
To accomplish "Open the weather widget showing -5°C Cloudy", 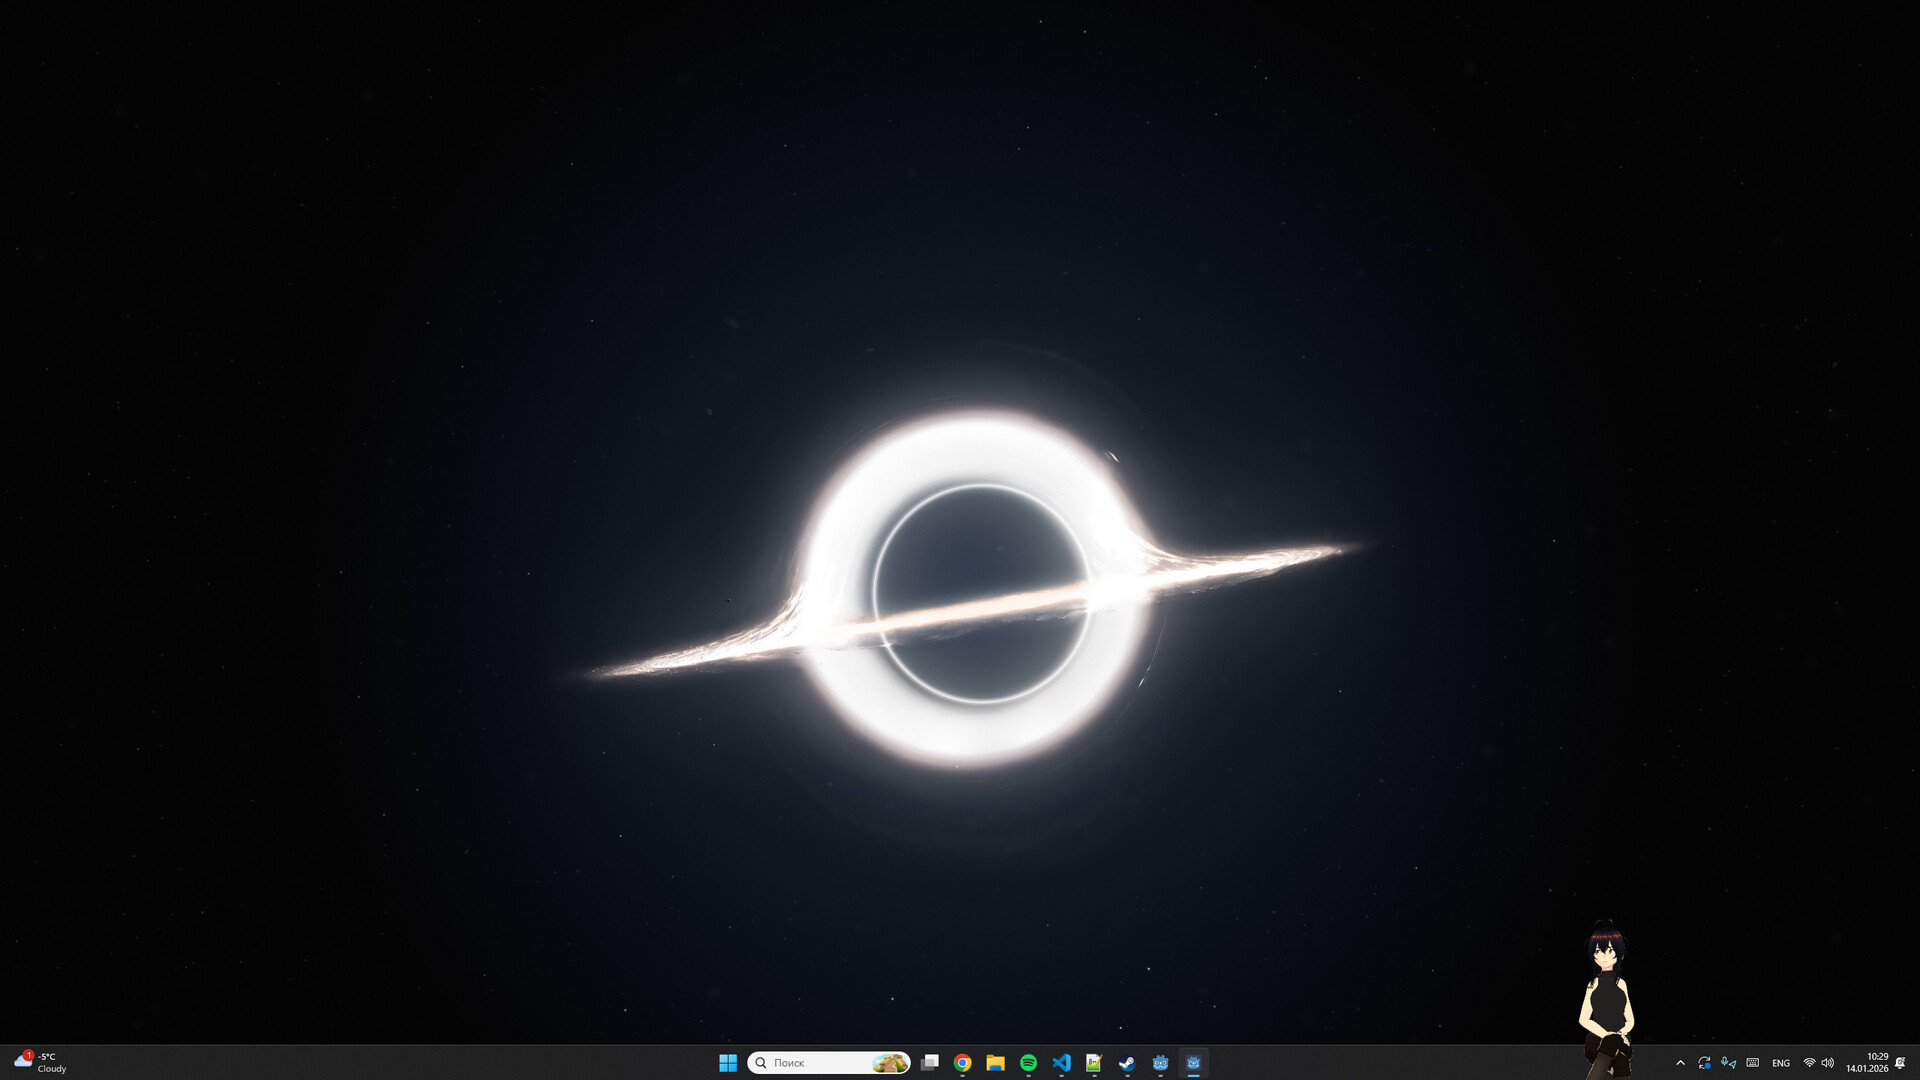I will (x=40, y=1062).
